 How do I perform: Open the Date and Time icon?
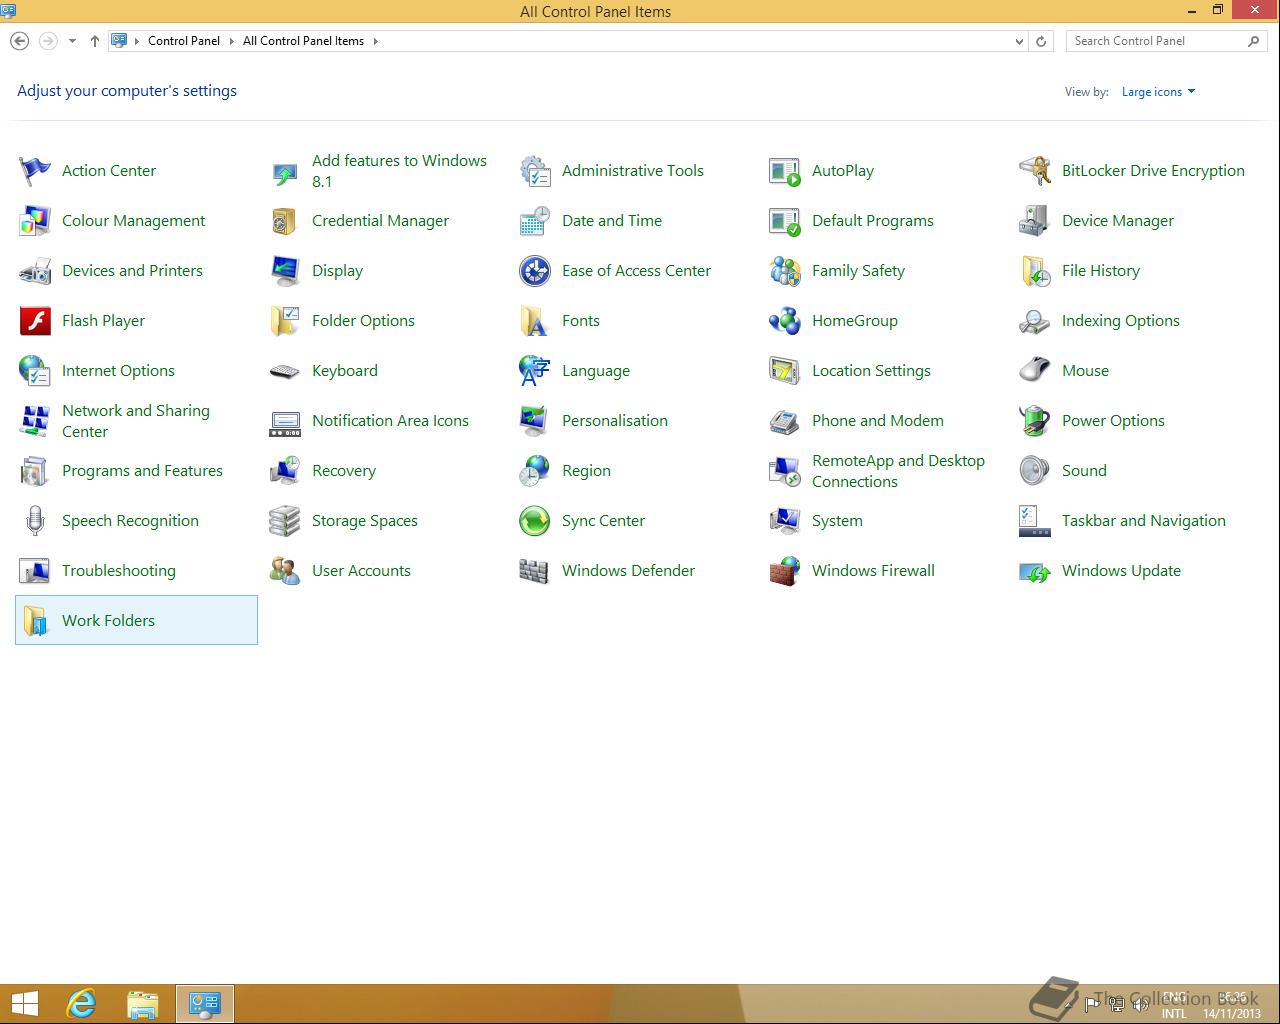pyautogui.click(x=535, y=221)
